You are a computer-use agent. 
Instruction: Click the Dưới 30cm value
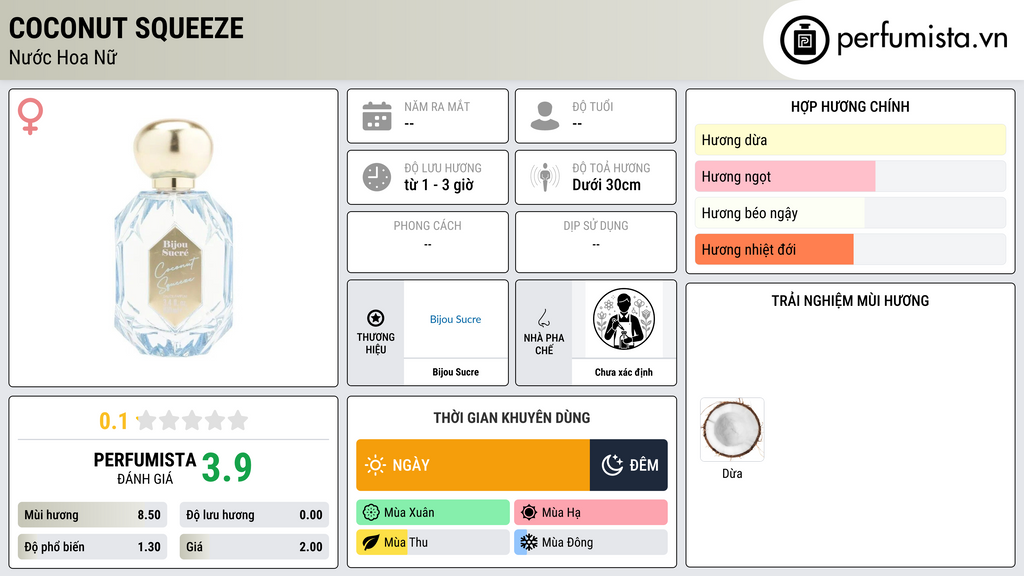pos(607,185)
